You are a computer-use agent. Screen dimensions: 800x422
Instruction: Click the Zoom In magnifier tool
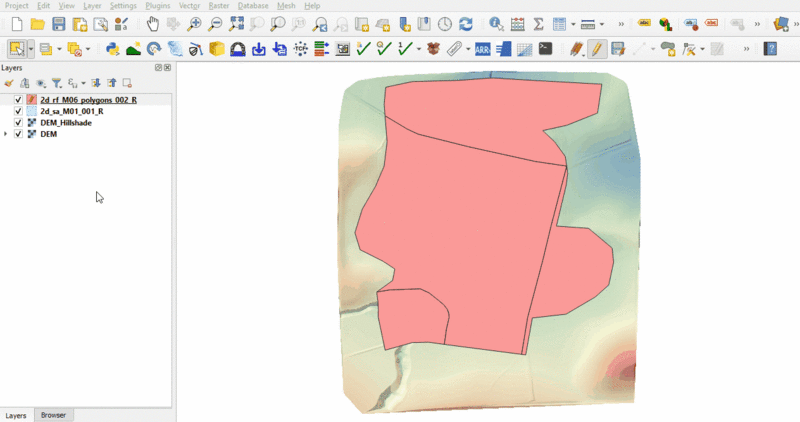coord(194,24)
